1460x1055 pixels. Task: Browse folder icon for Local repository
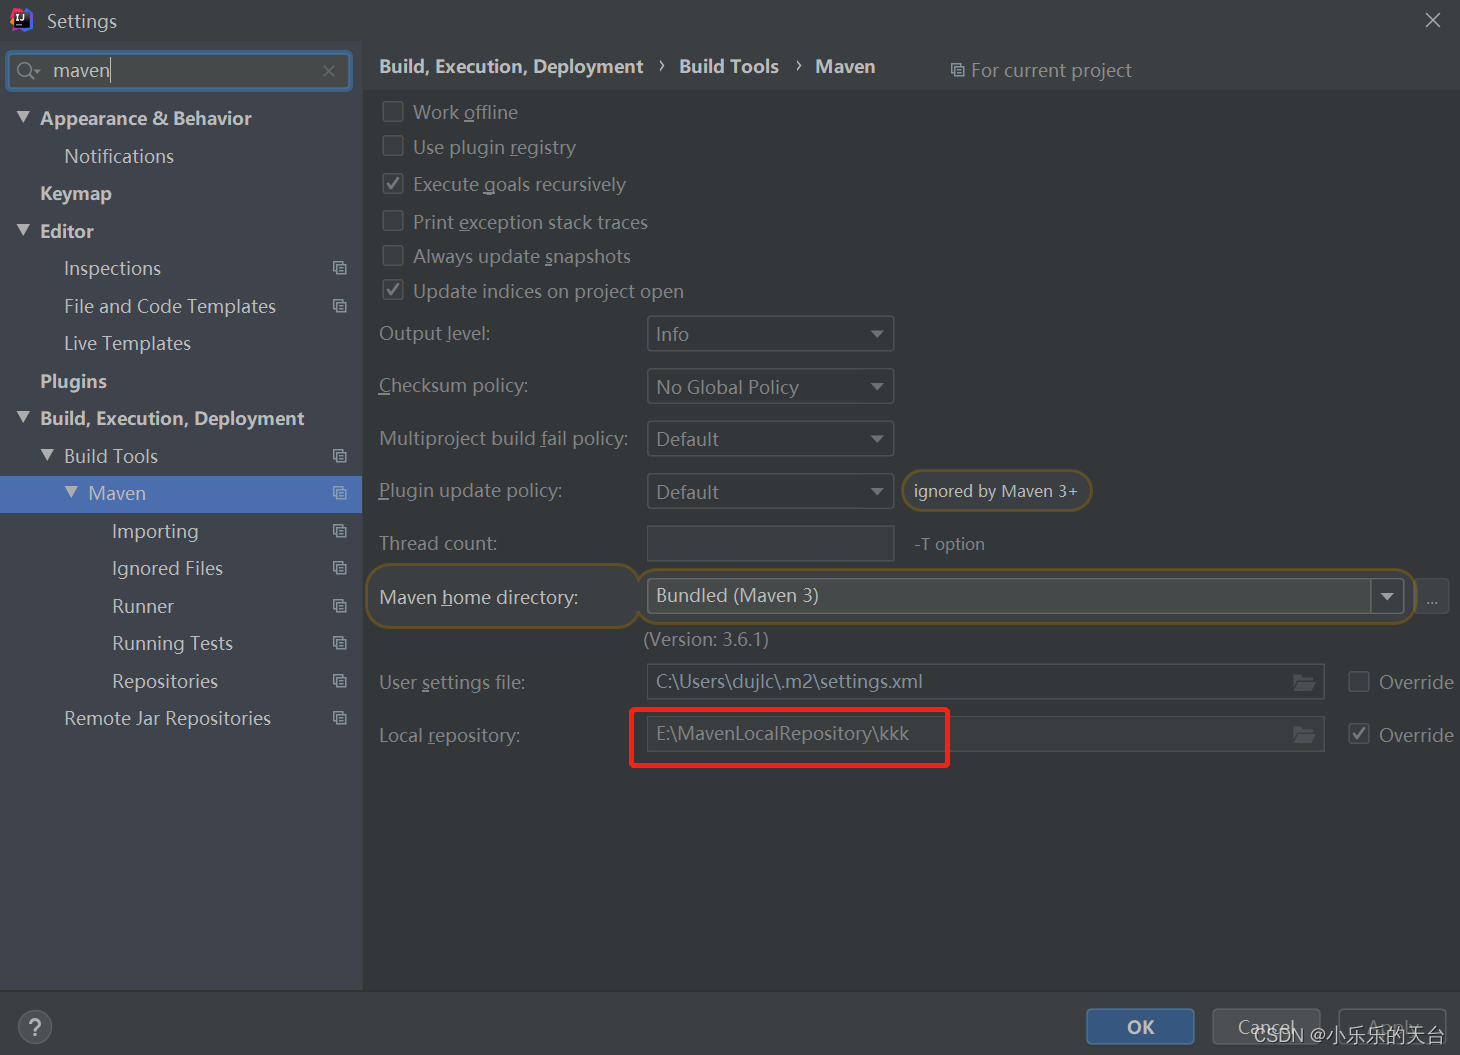pos(1304,734)
